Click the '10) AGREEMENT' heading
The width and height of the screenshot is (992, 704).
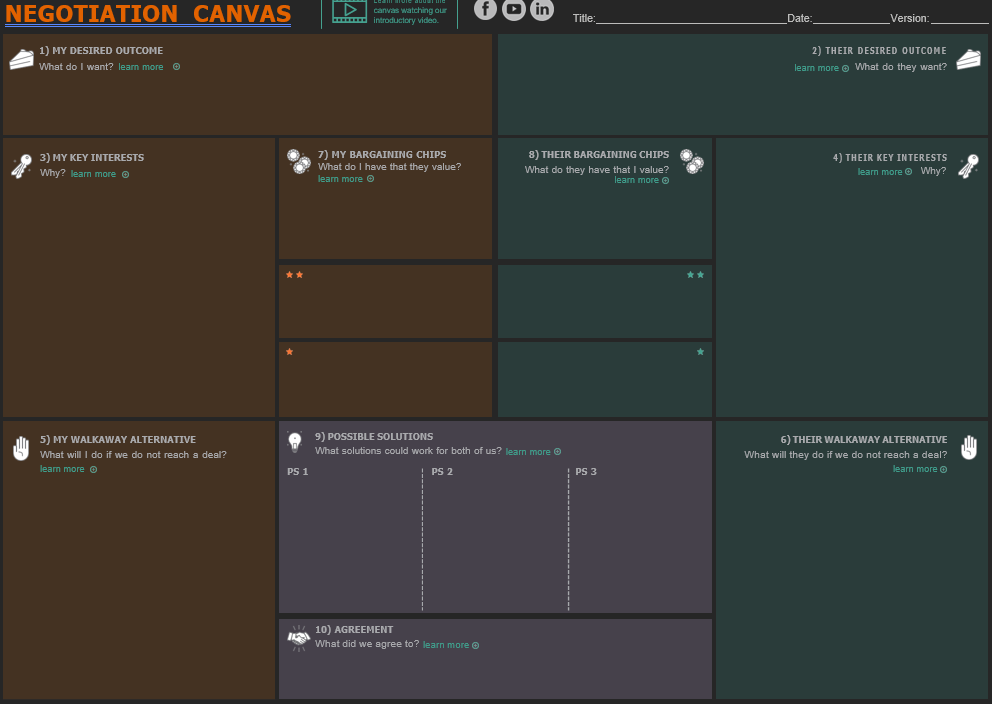(354, 629)
